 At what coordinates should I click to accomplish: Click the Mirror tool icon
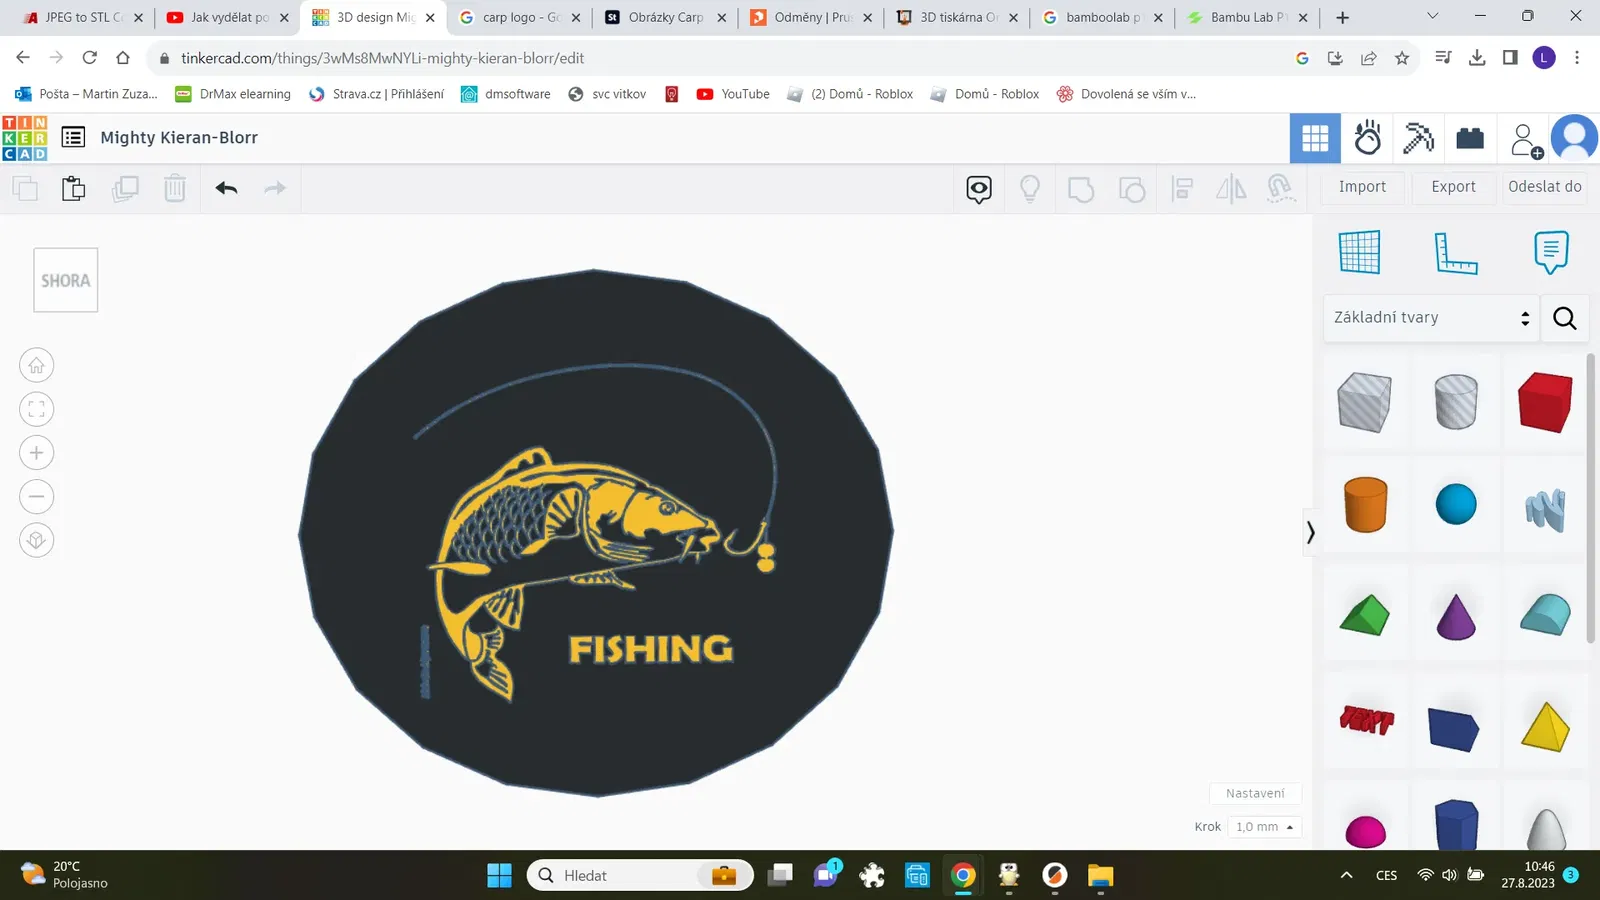pos(1231,189)
